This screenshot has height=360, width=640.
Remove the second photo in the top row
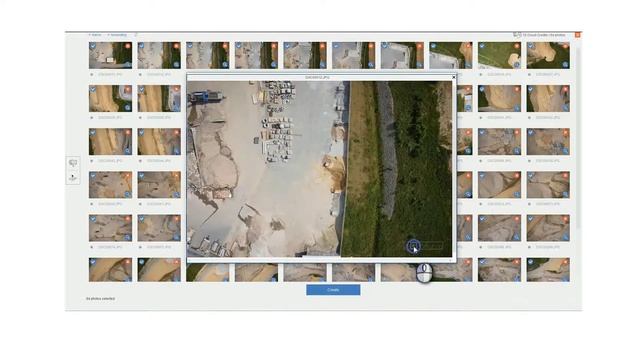tap(176, 46)
